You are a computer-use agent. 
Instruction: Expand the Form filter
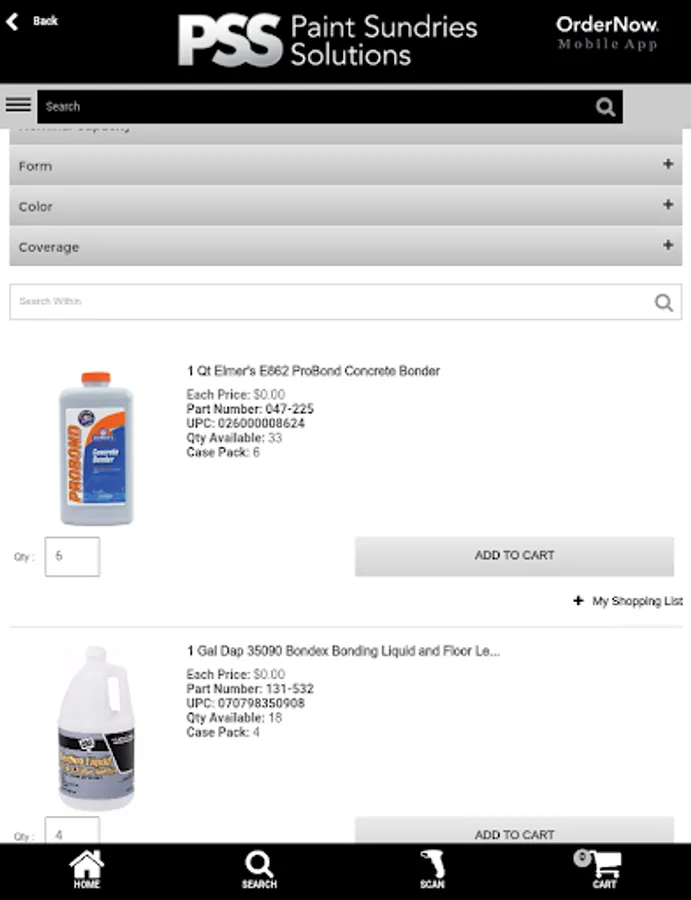point(345,165)
